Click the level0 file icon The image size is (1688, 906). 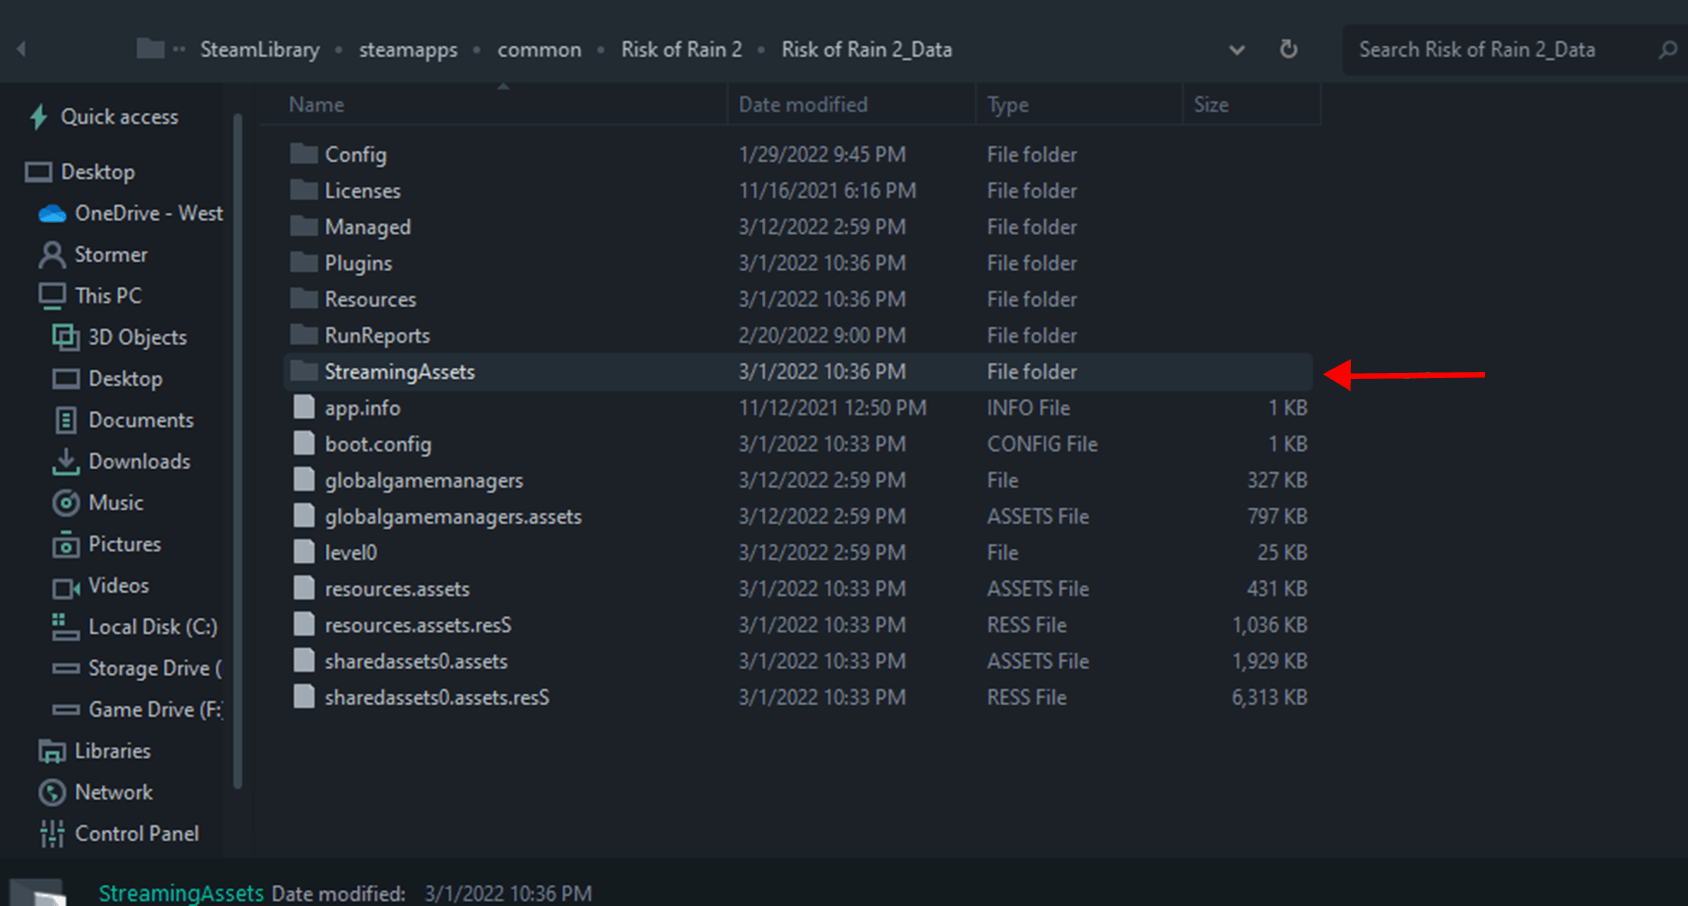pos(304,552)
